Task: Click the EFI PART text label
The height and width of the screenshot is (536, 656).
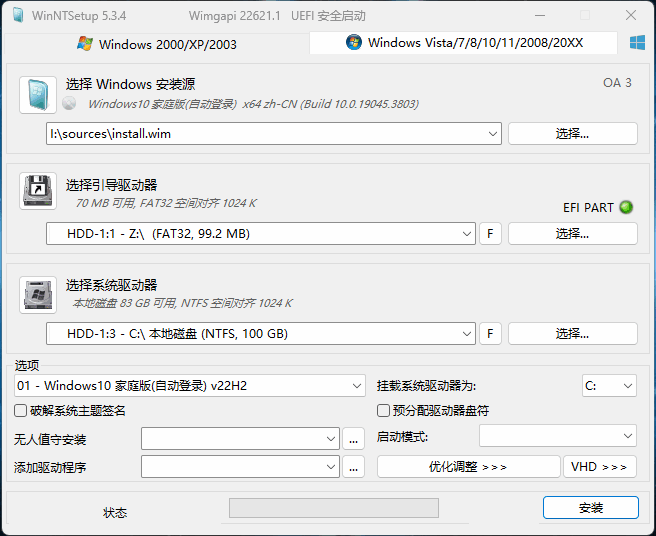Action: point(588,208)
